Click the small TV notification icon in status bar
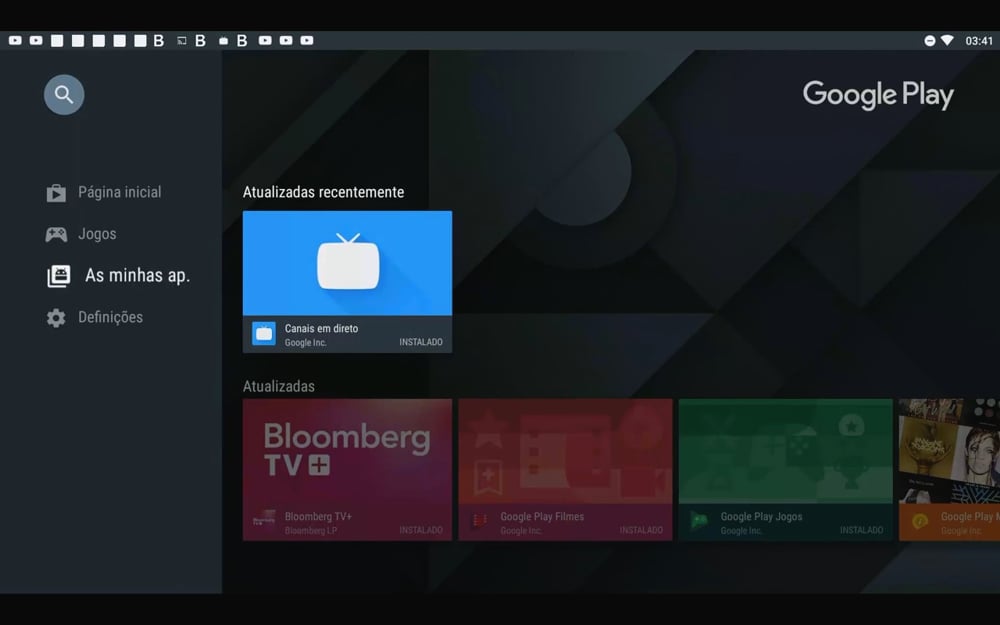 (x=223, y=41)
